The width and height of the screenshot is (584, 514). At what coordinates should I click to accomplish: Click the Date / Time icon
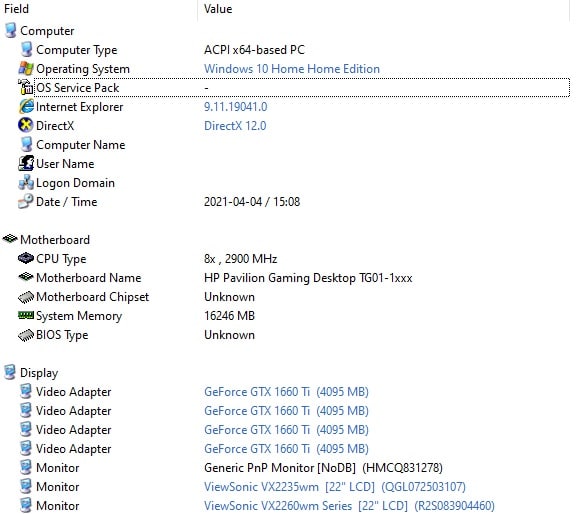click(x=26, y=202)
